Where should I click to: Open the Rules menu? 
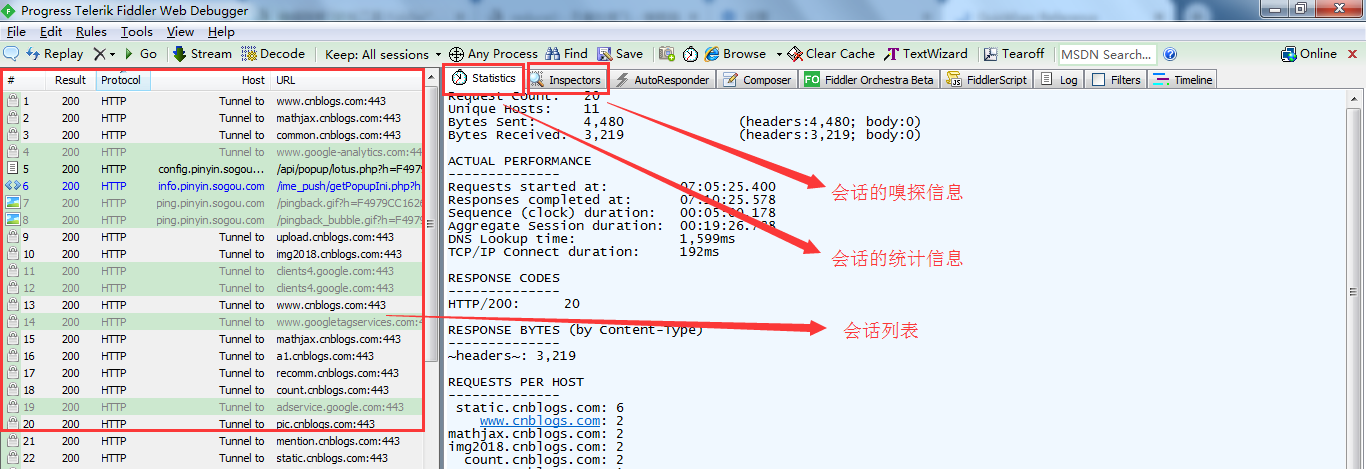91,32
